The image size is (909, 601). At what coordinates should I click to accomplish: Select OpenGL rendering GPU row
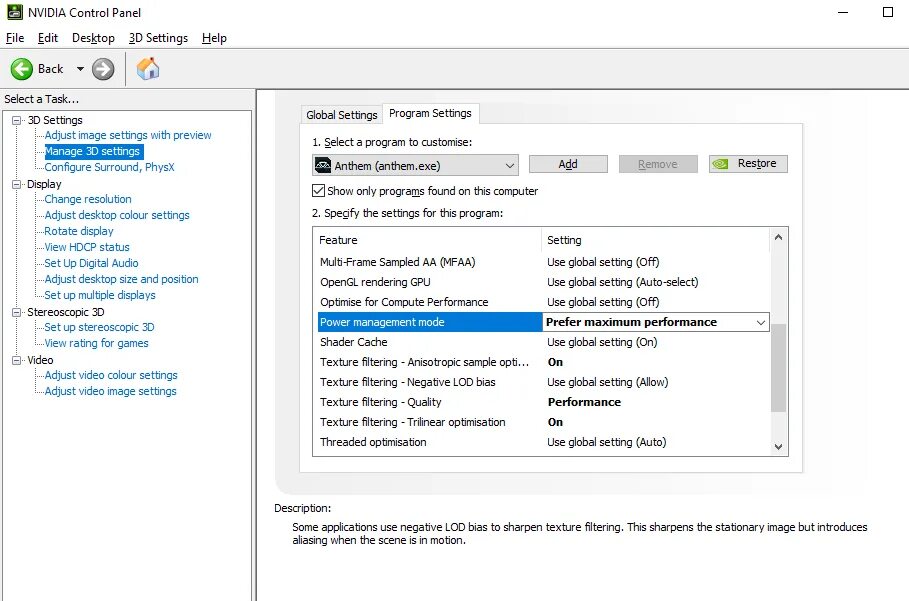pyautogui.click(x=543, y=282)
